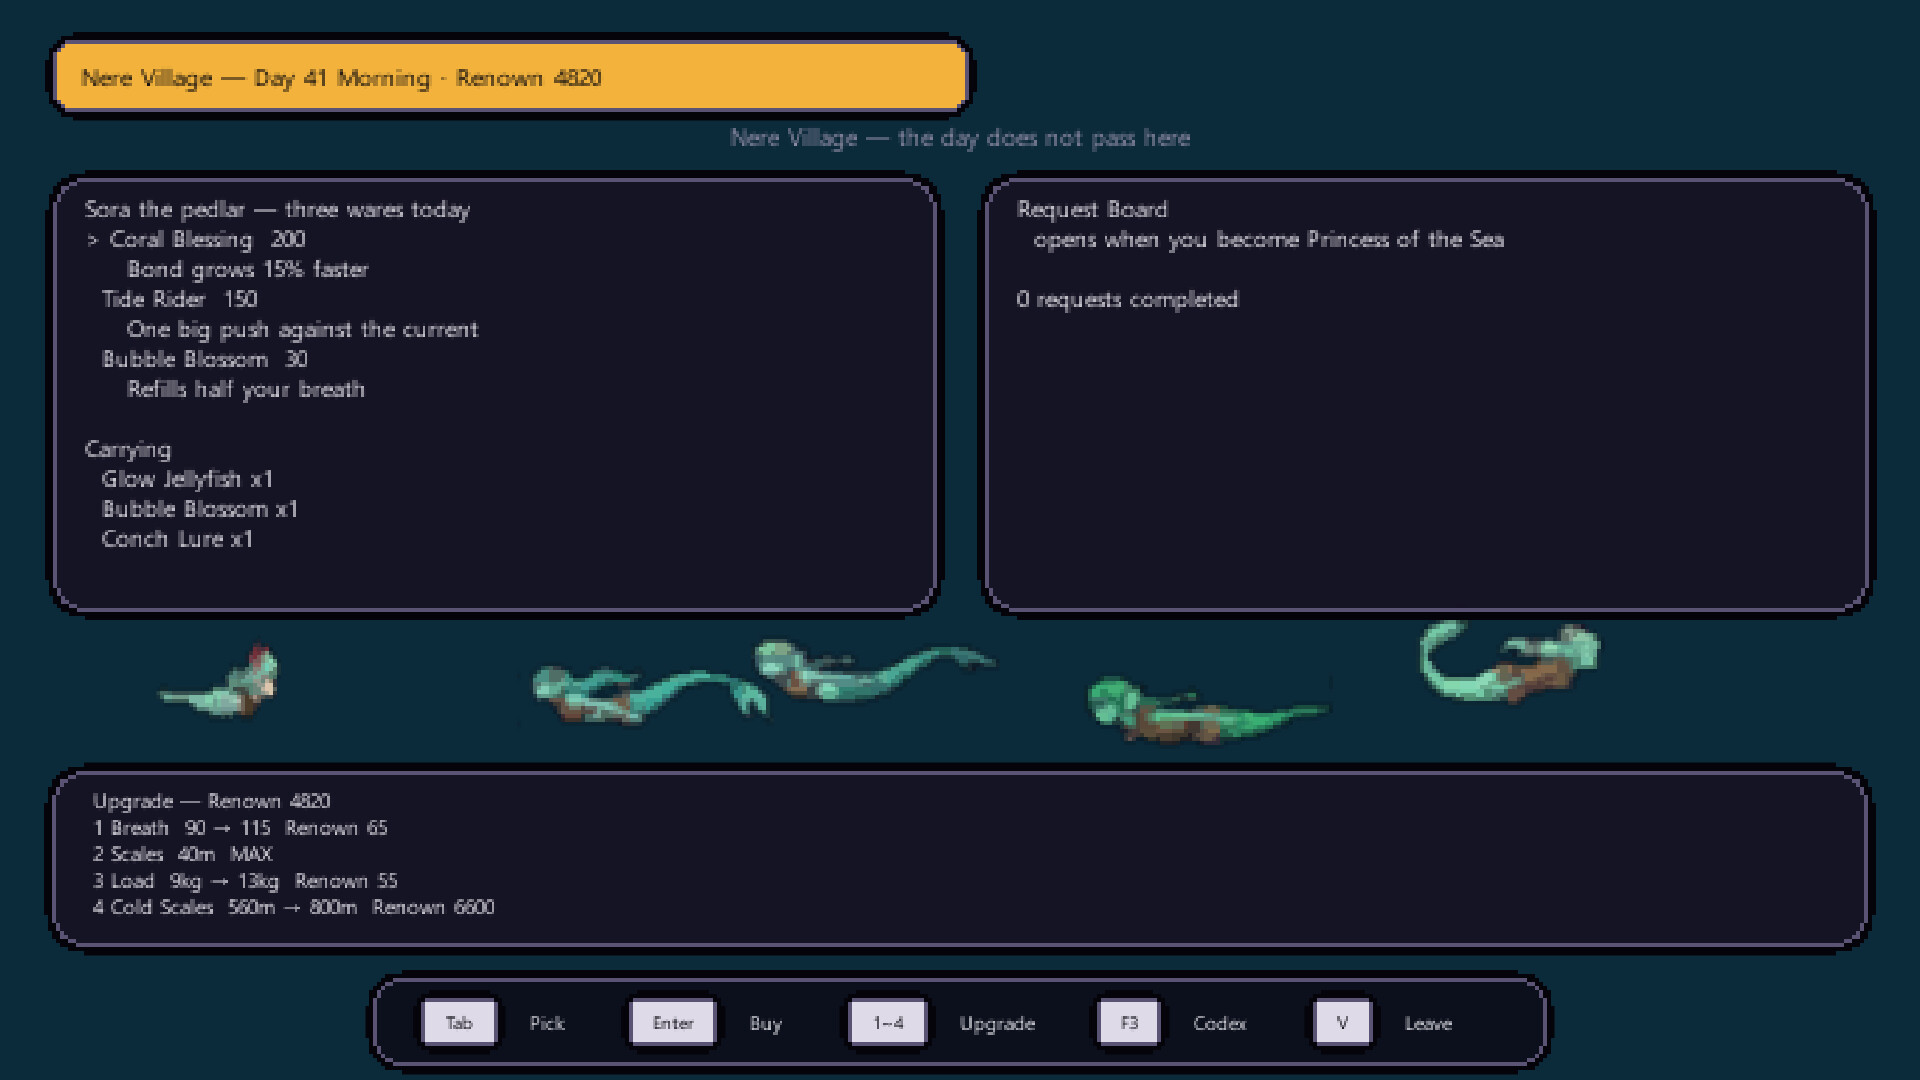Click the upturned-tail mermaid sprite below Request Board

[x=1509, y=662]
